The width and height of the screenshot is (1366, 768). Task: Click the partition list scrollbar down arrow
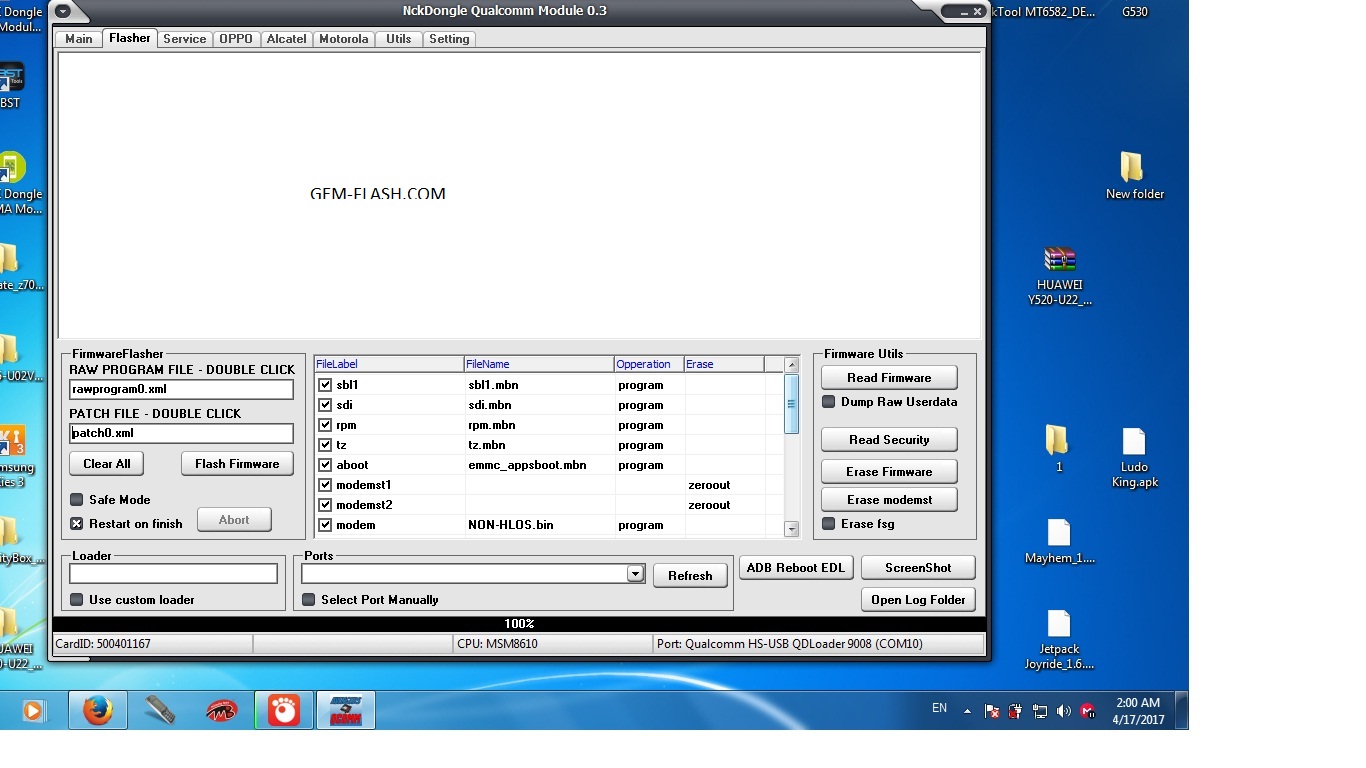click(791, 529)
